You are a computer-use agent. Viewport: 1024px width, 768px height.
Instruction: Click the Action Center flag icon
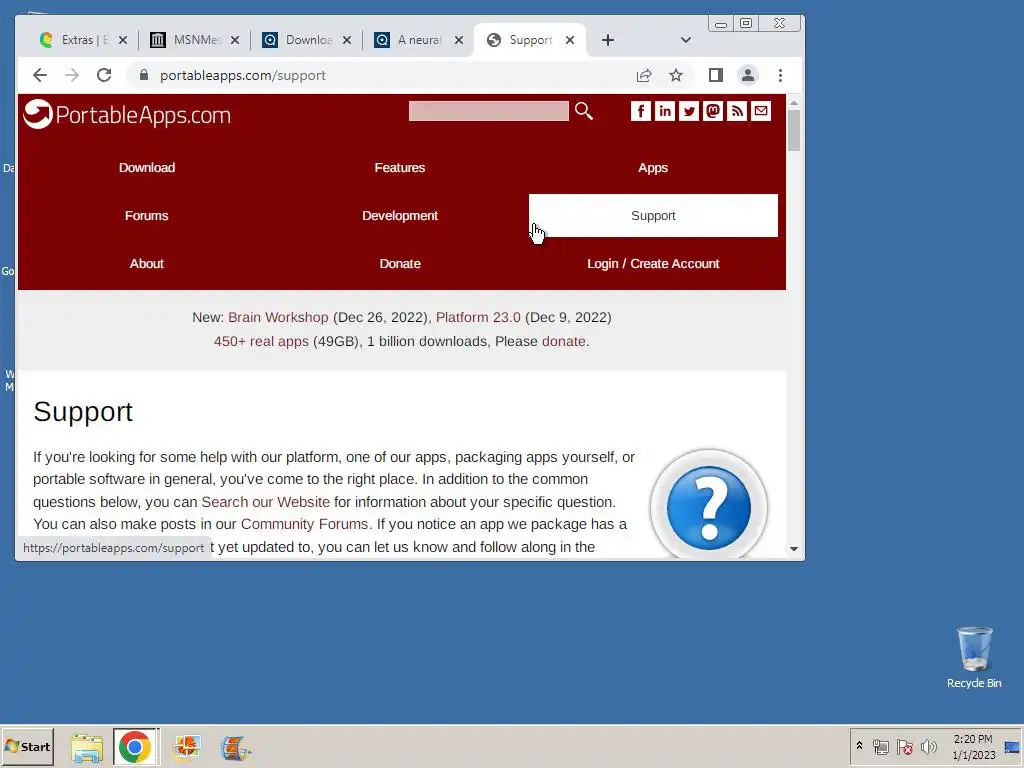point(904,746)
